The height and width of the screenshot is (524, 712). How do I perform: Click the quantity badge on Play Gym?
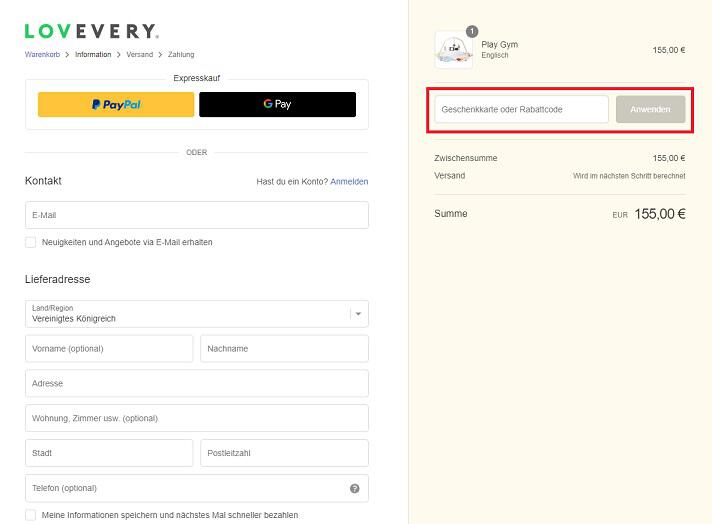pyautogui.click(x=472, y=31)
